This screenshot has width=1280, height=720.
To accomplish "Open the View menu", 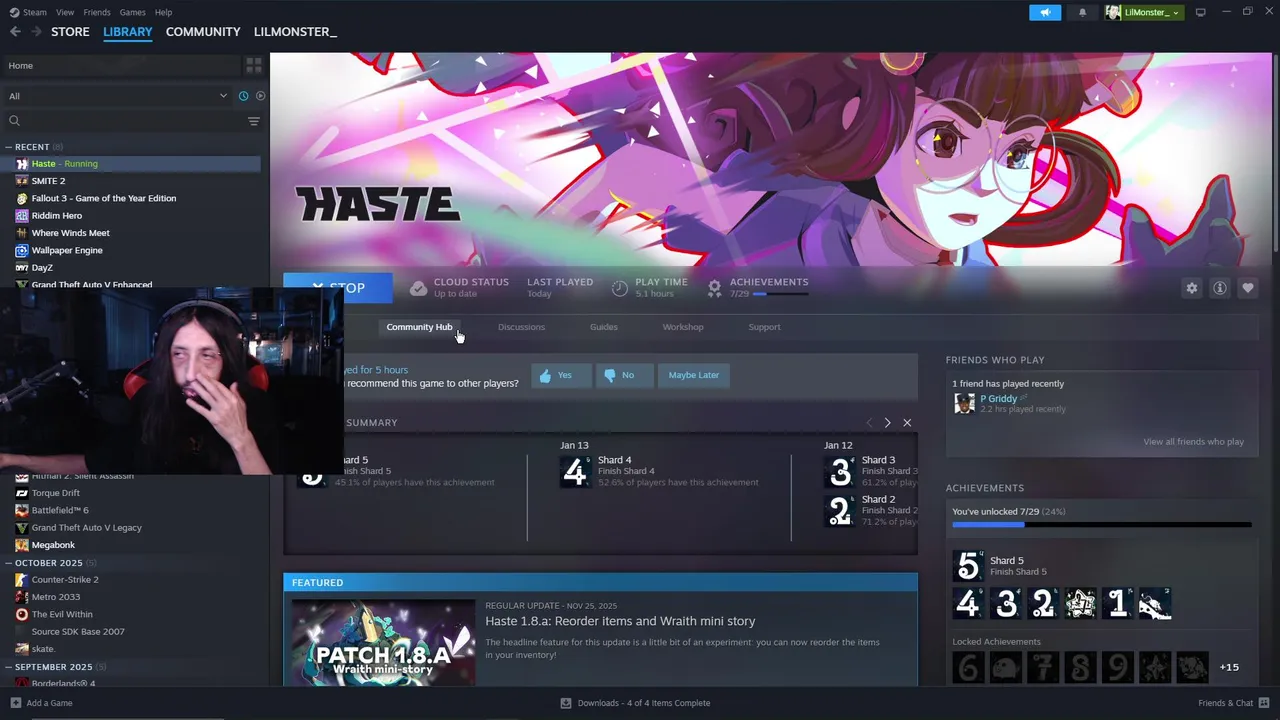I will pyautogui.click(x=65, y=12).
